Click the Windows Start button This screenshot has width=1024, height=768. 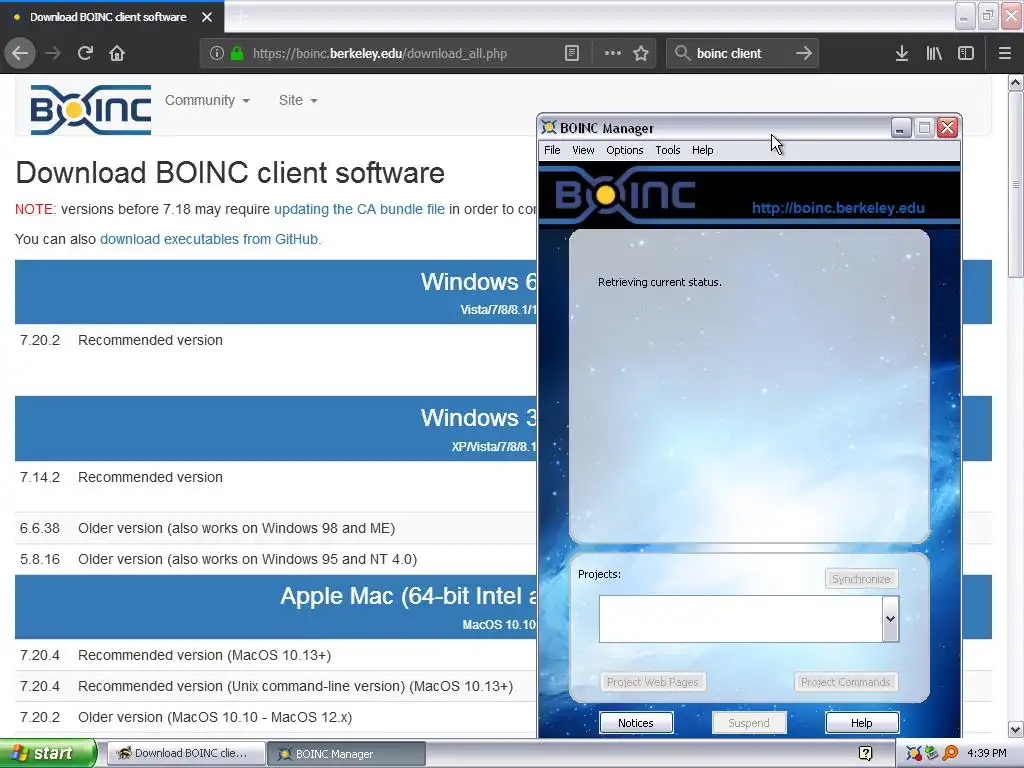coord(48,753)
